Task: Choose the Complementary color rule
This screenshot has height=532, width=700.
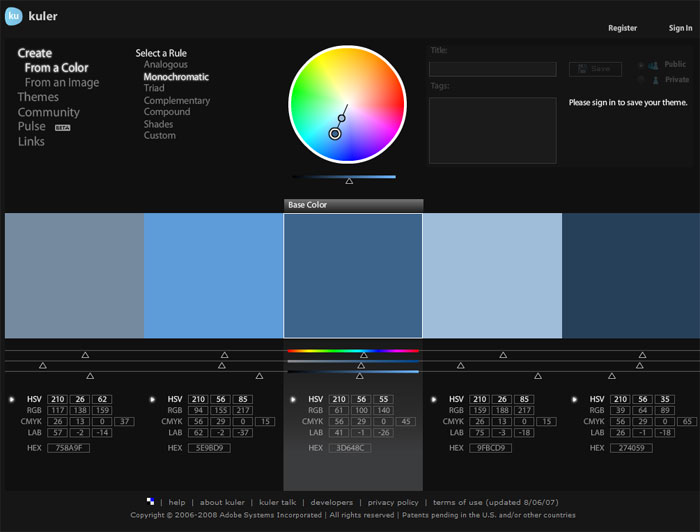Action: 176,101
